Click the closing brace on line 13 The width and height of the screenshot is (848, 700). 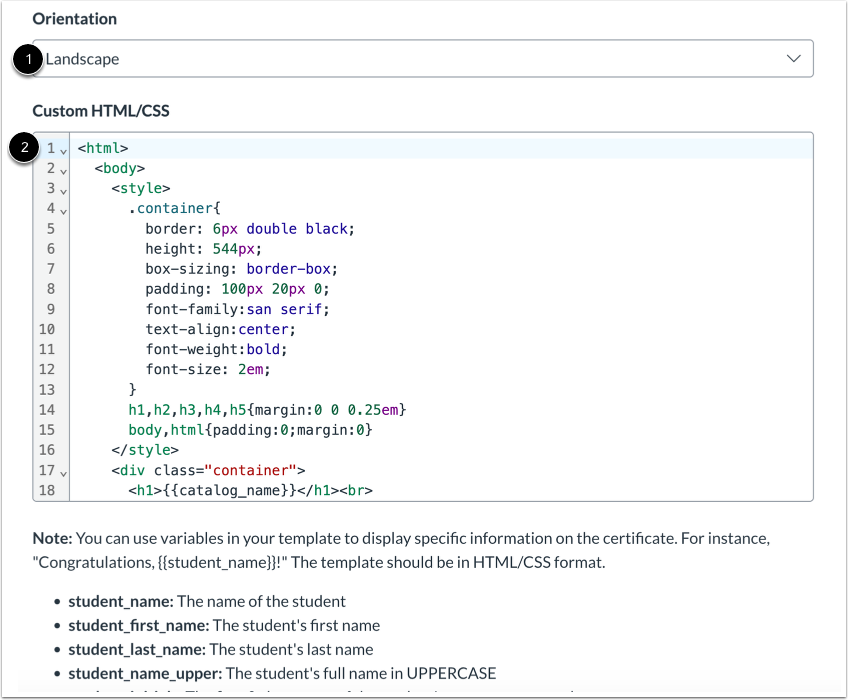coord(132,390)
